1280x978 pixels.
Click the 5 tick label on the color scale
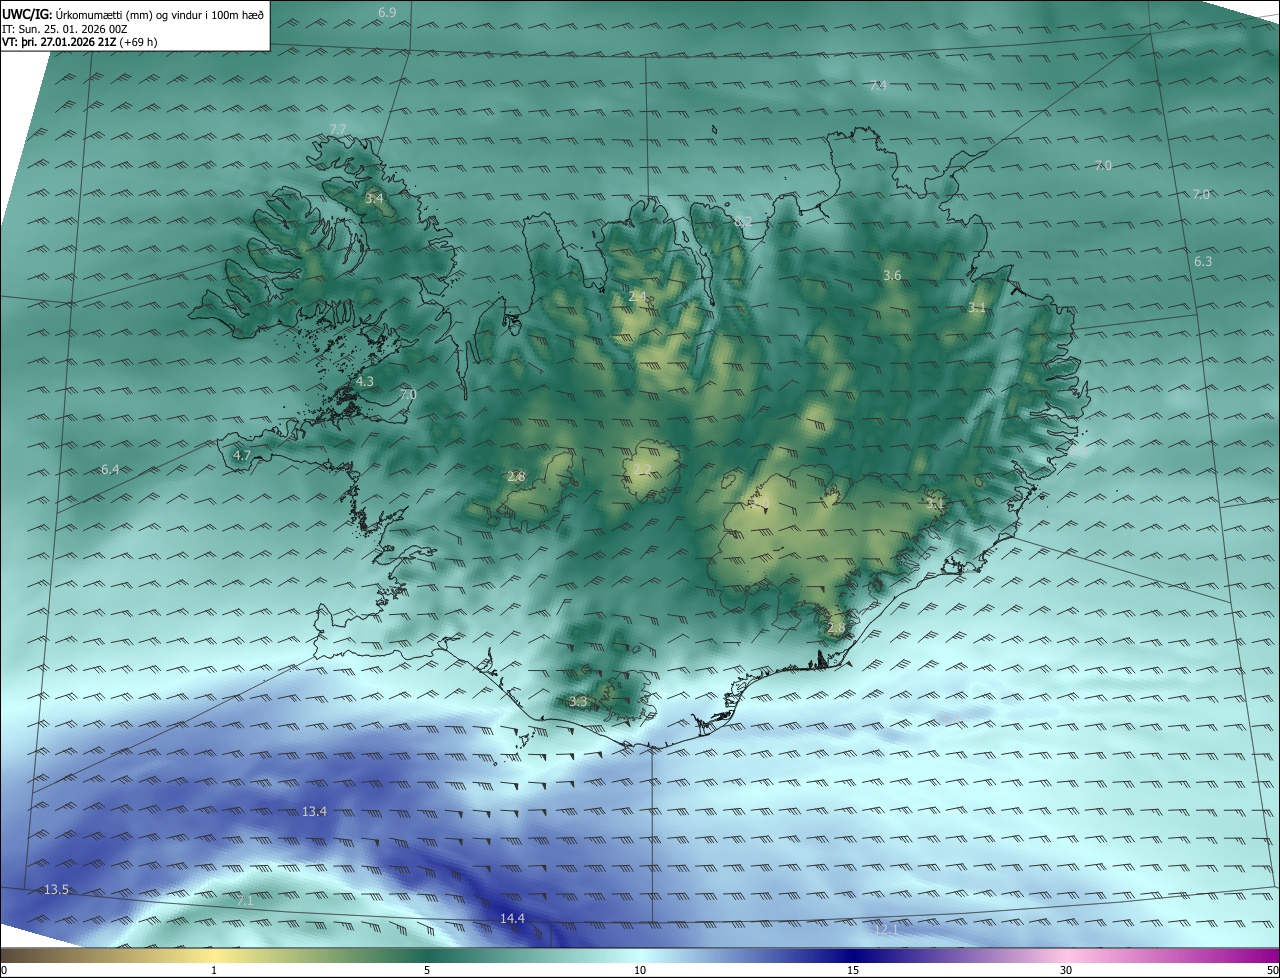tap(427, 971)
